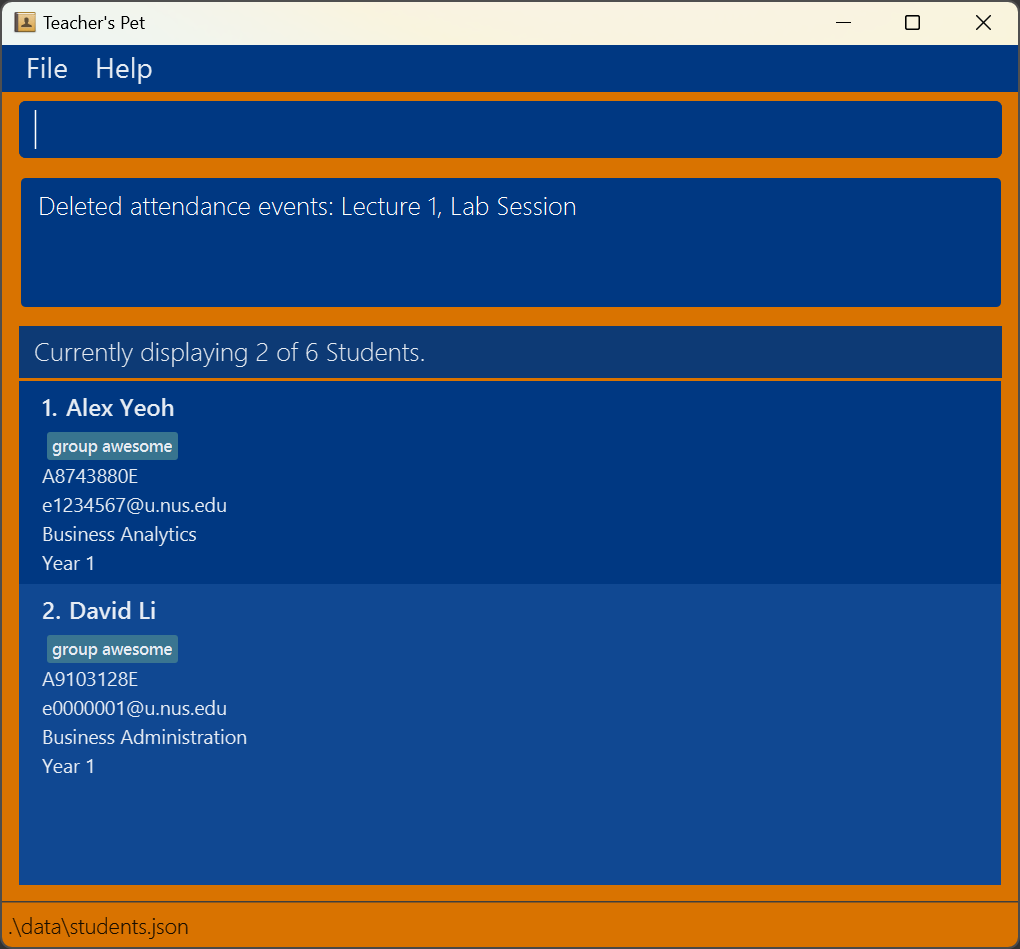Screen dimensions: 1020x949
Task: Click the Business Administration major text
Action: click(144, 738)
